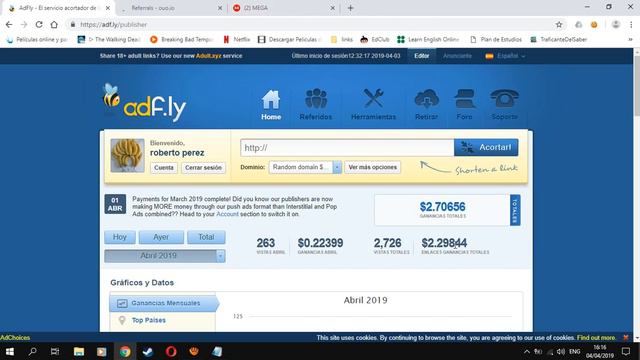Click the browser forward arrow

(24, 24)
